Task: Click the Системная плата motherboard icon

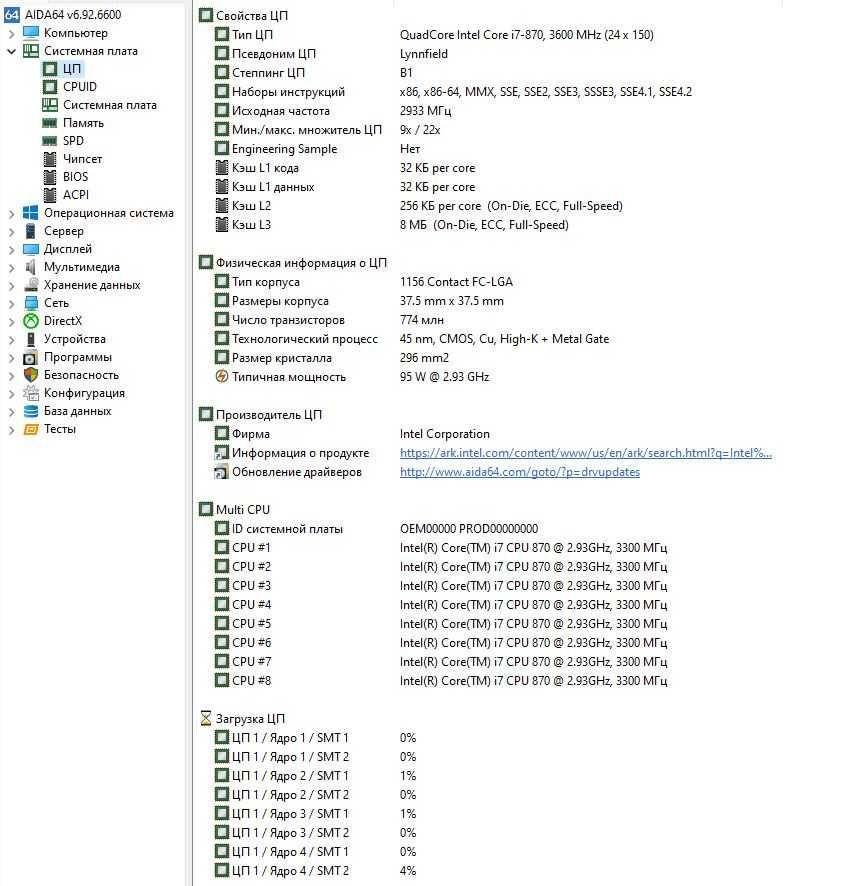Action: (31, 51)
